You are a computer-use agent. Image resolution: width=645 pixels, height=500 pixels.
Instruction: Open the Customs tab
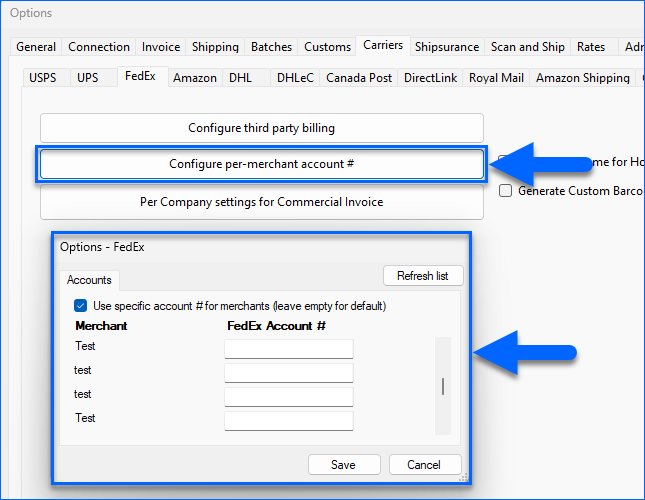pyautogui.click(x=327, y=47)
